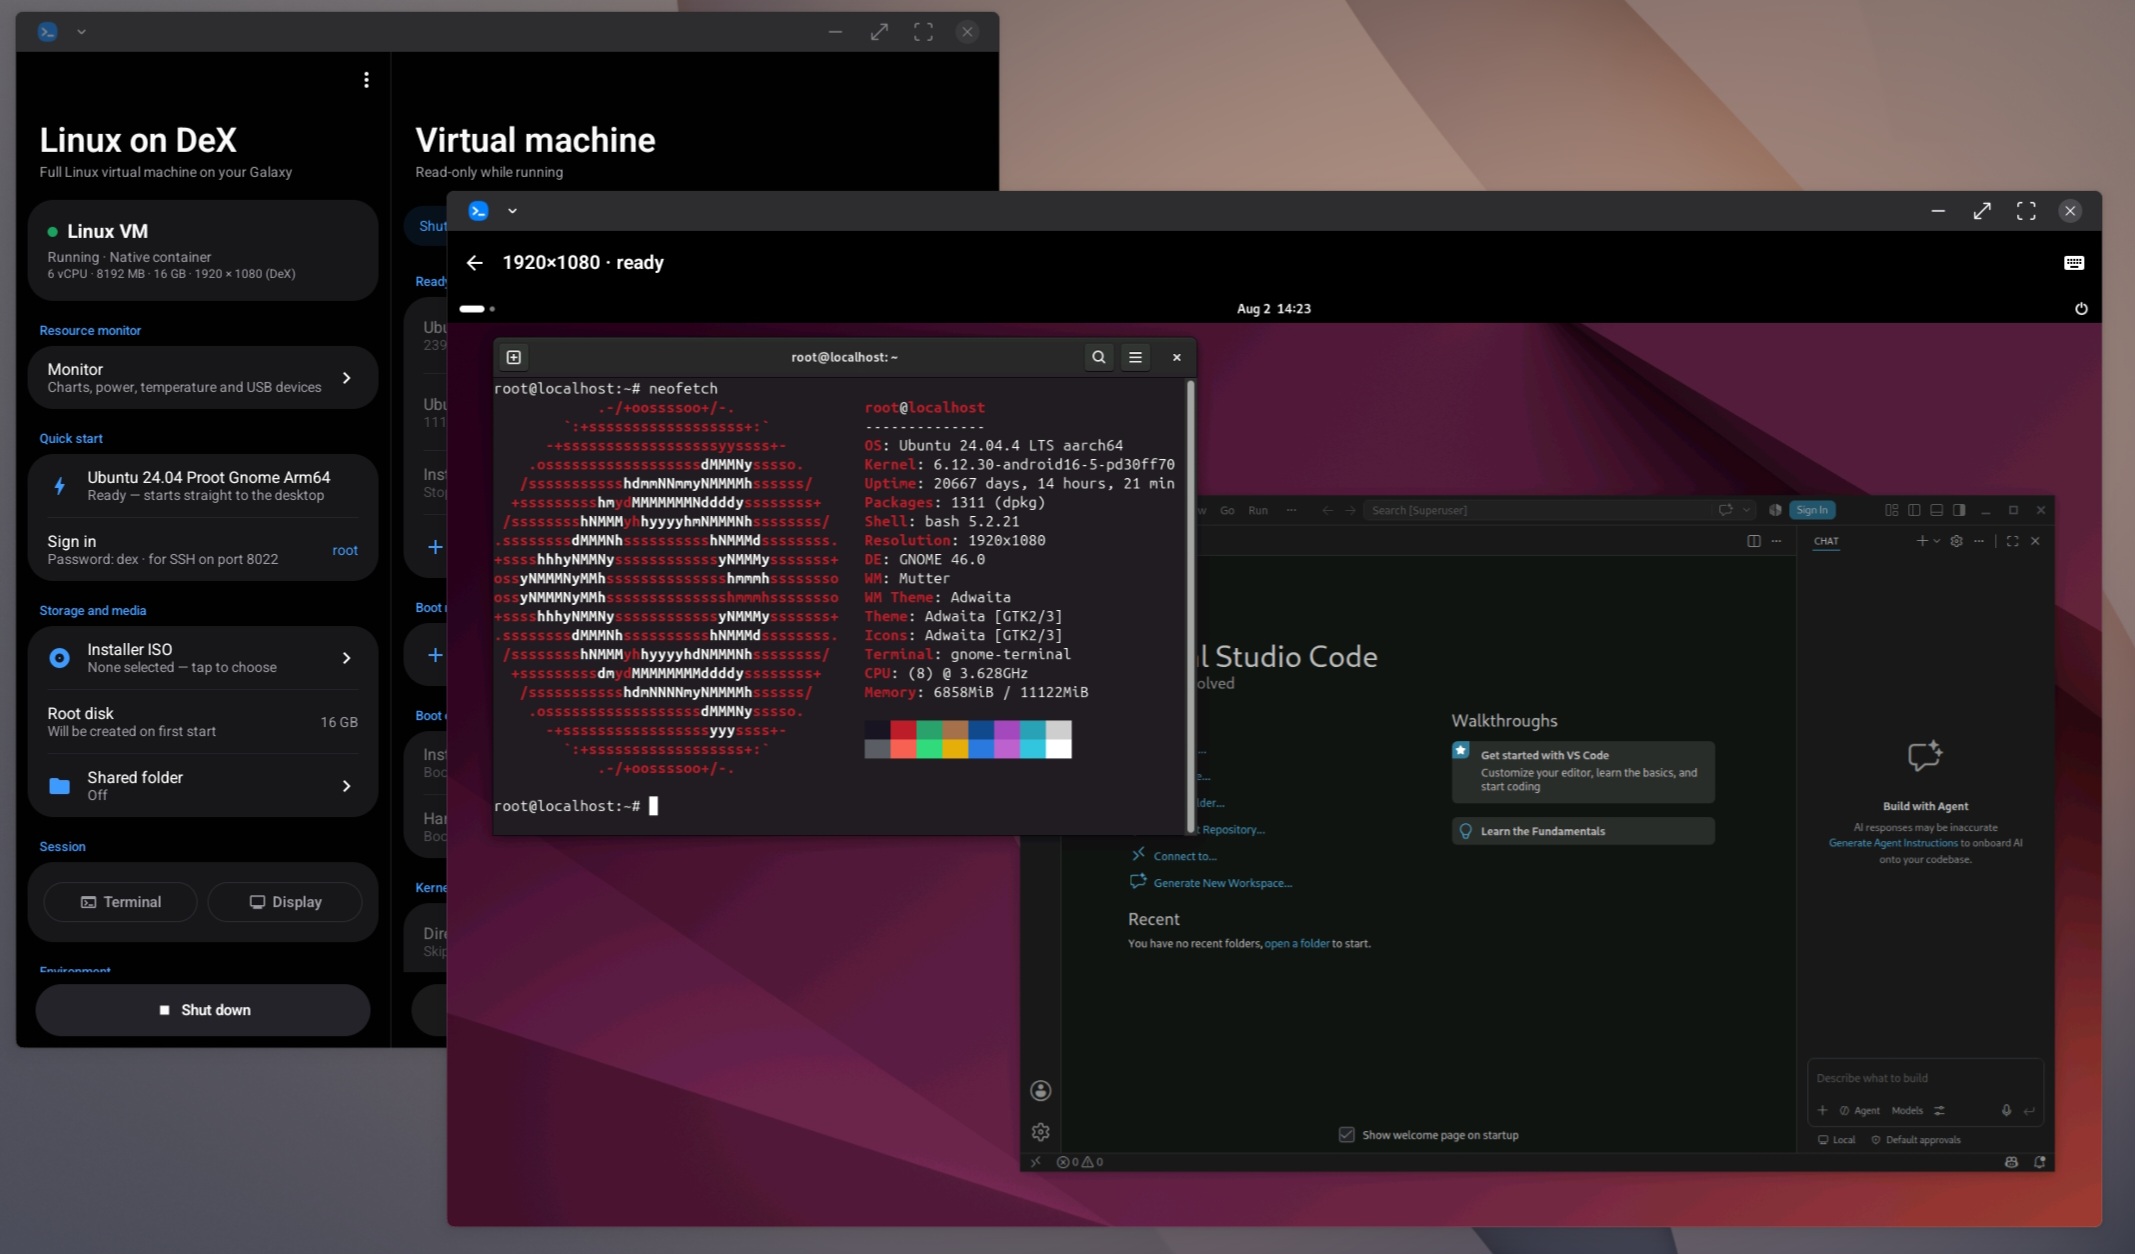Select the CHAT tab in VS Code

1826,541
